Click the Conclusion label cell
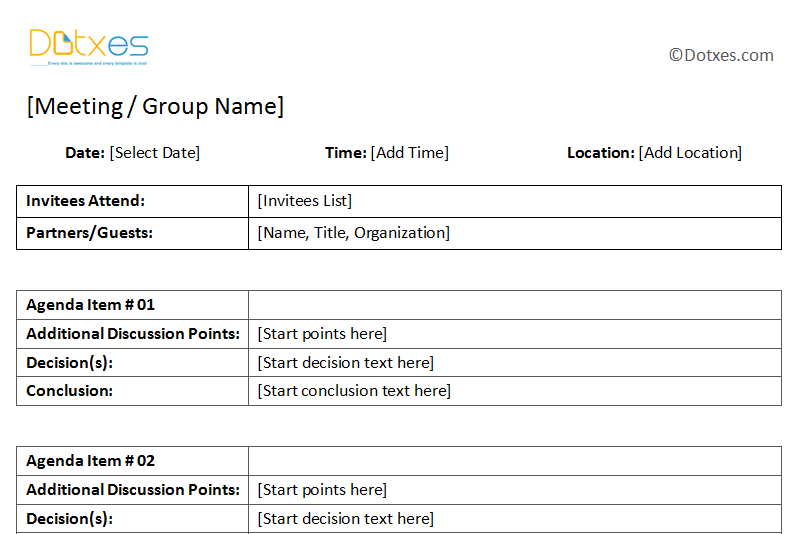 pyautogui.click(x=133, y=391)
